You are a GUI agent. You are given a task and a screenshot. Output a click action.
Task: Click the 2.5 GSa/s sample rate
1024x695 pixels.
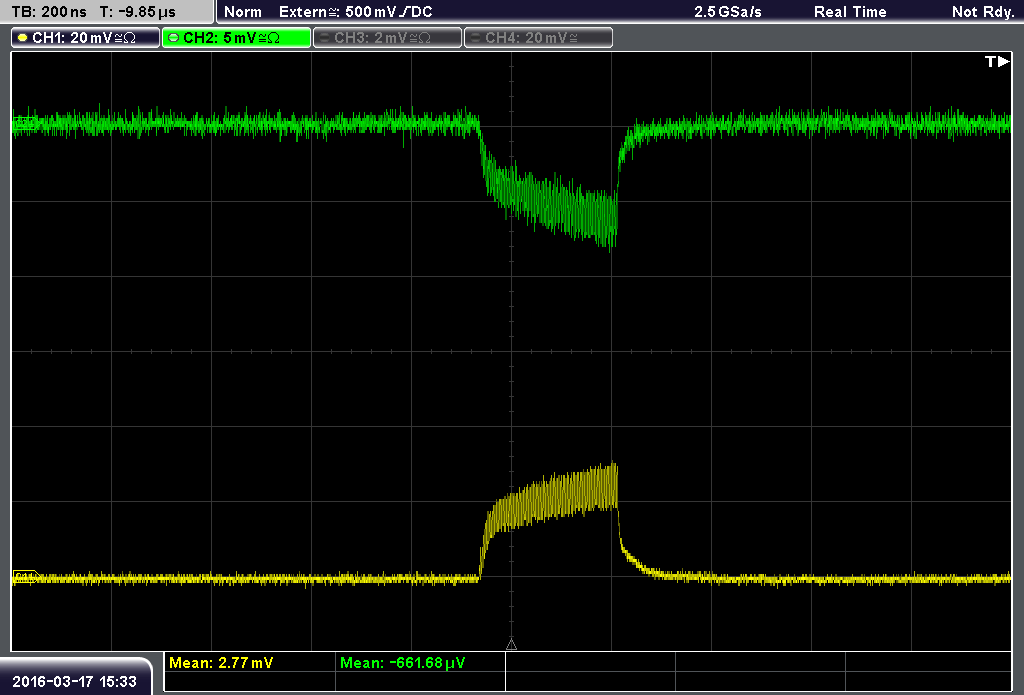click(728, 12)
